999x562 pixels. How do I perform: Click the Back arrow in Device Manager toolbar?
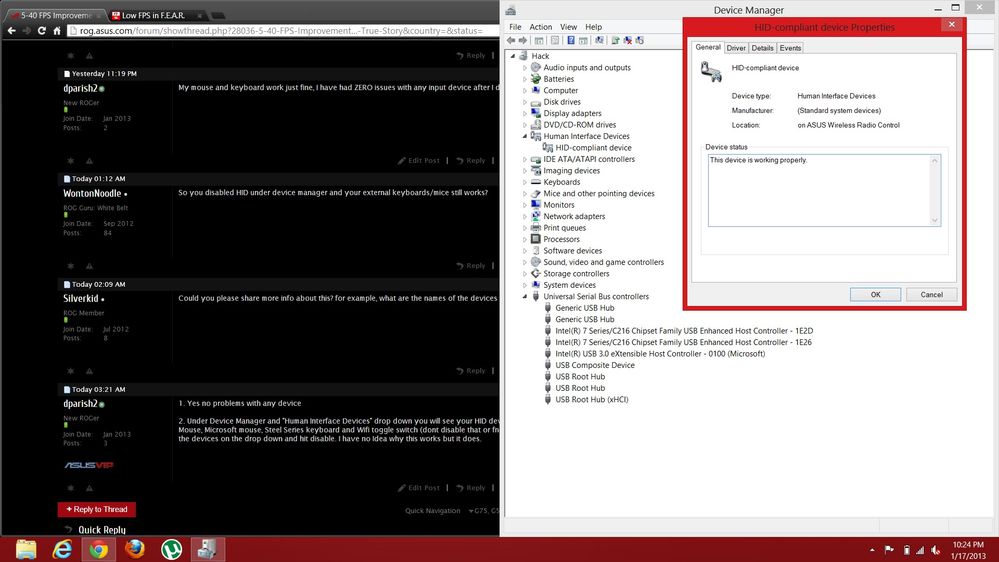point(511,40)
